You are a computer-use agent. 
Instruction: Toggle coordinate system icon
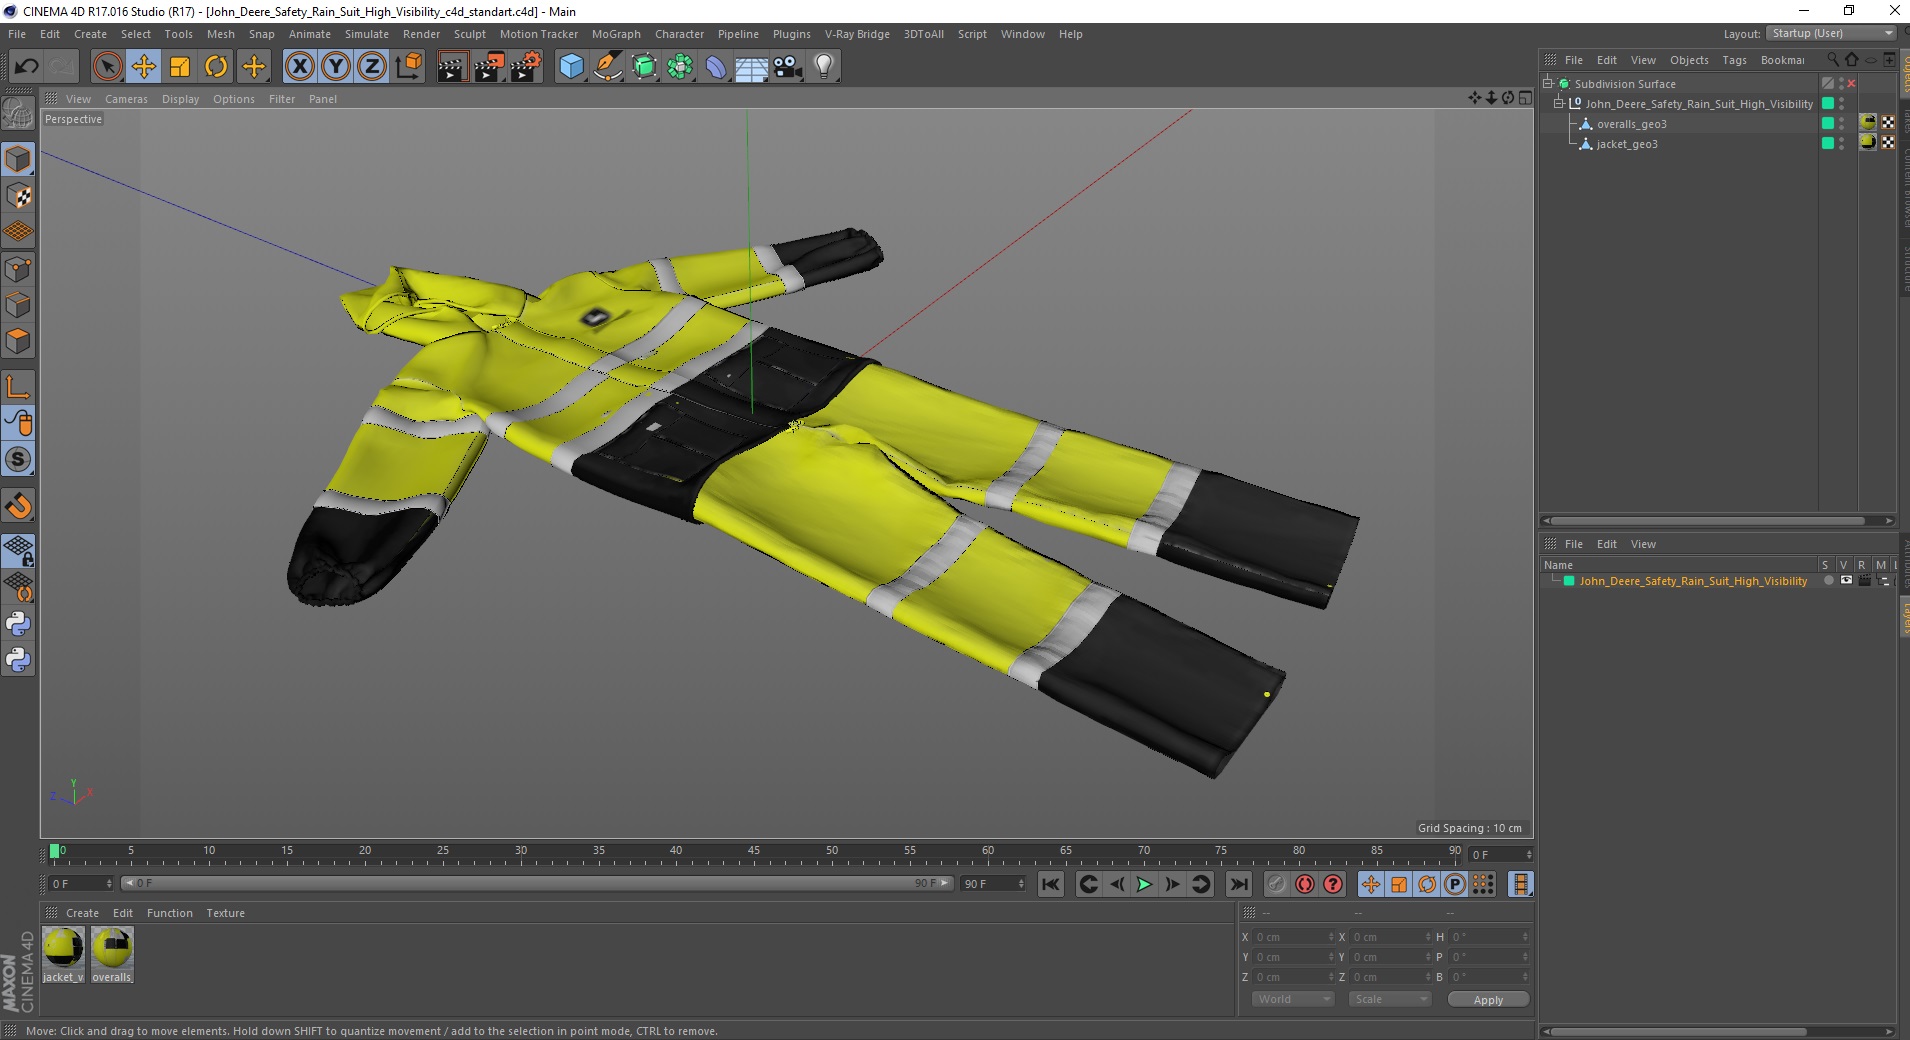pos(408,67)
